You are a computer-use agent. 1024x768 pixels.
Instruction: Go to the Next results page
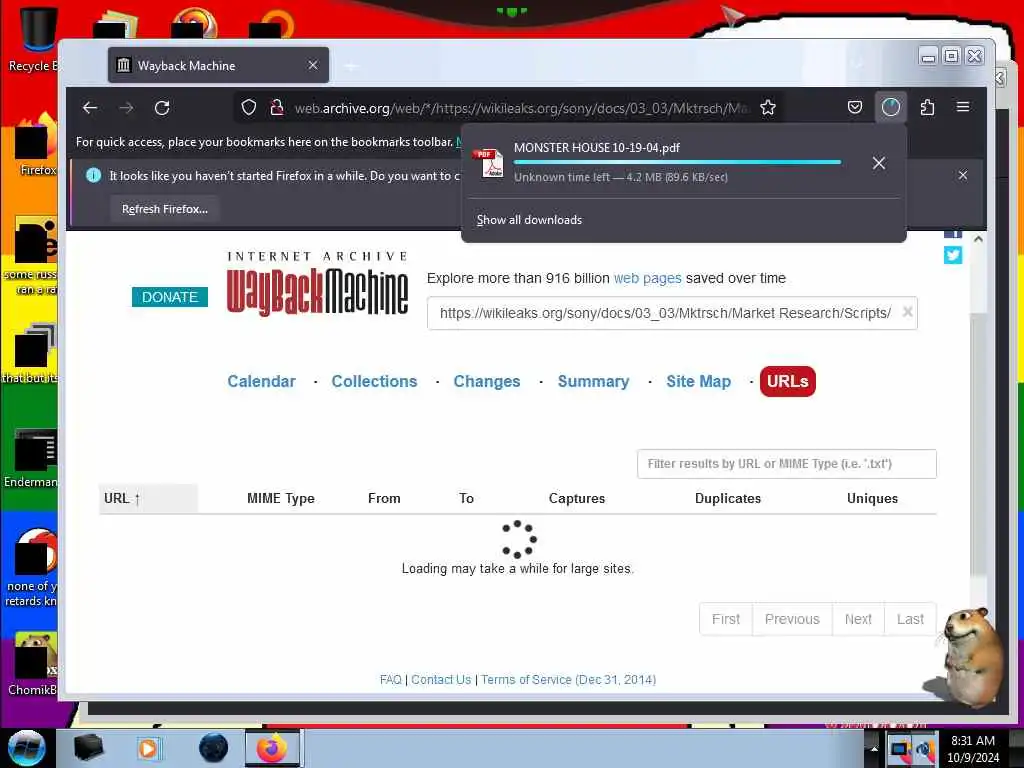tap(858, 619)
